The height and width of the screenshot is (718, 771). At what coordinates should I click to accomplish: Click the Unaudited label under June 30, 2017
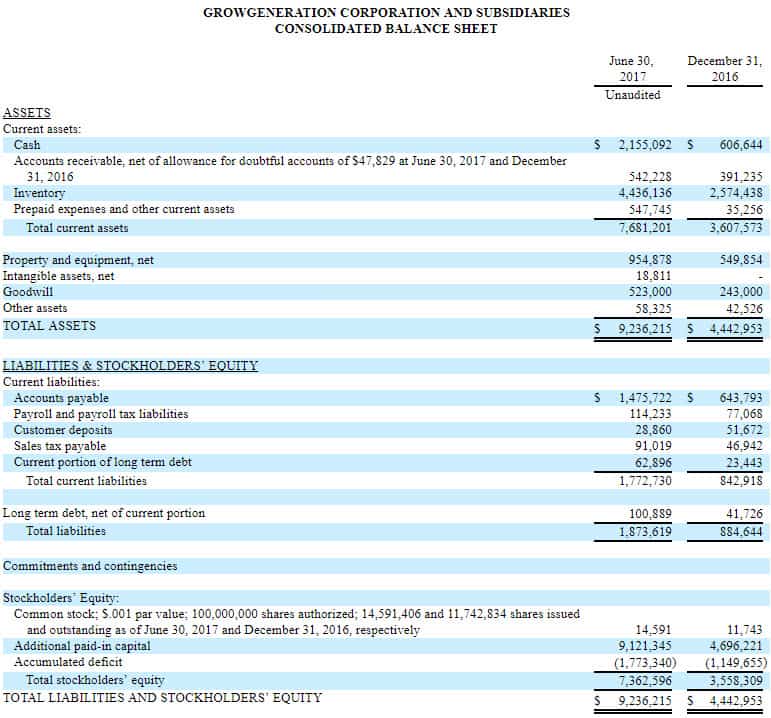[632, 95]
